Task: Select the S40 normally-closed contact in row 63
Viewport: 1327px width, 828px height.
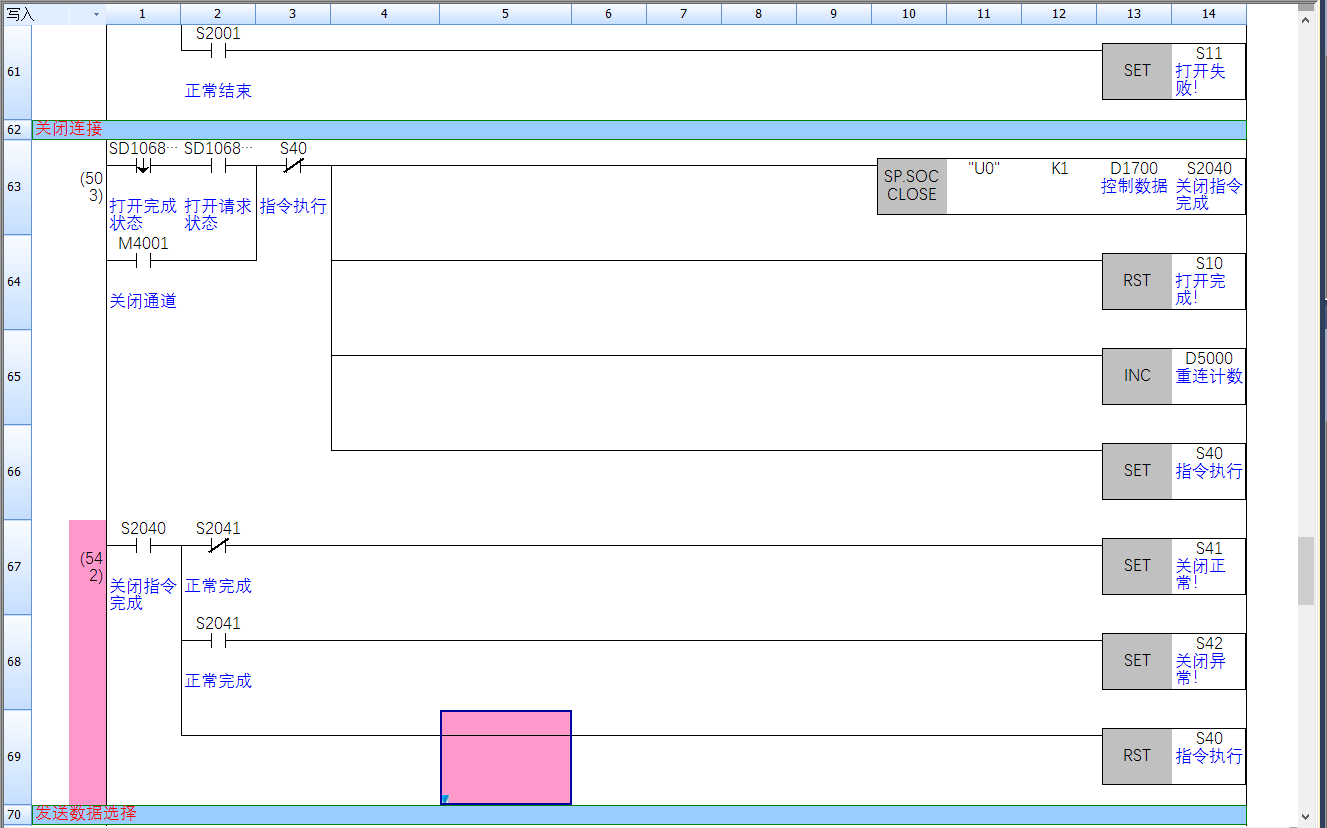Action: coord(293,166)
